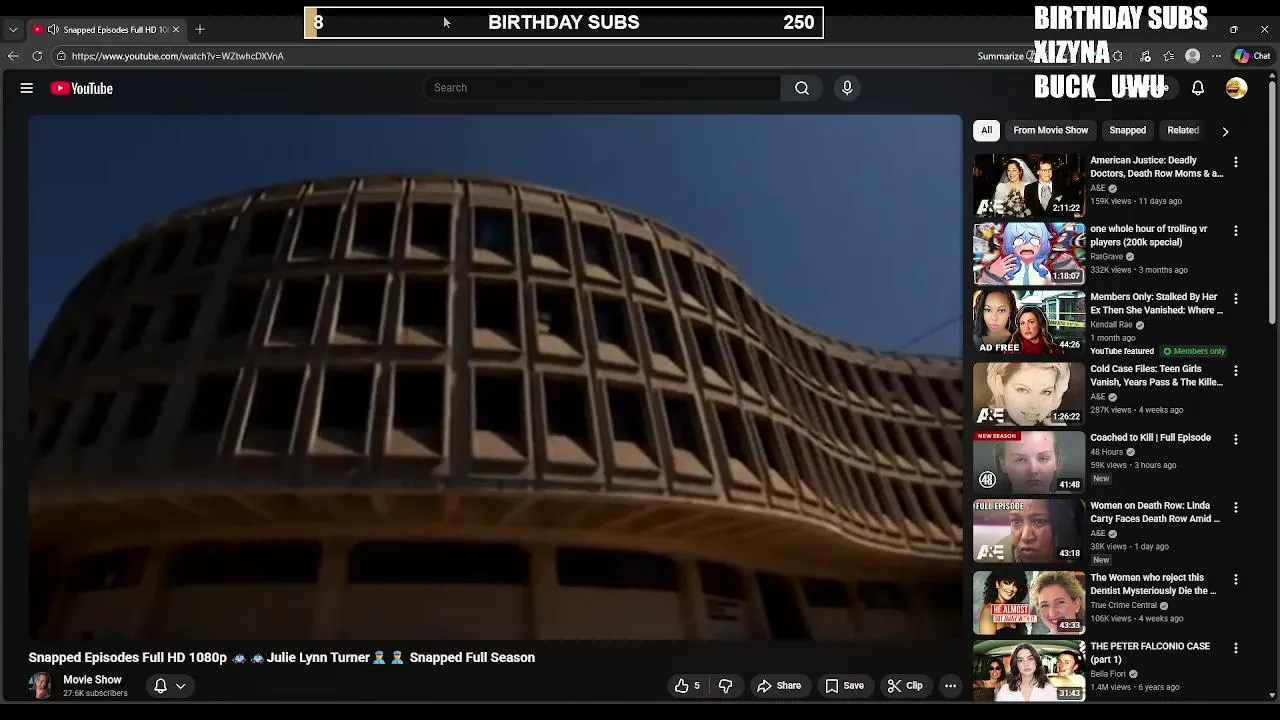Reload the page with the refresh icon

click(x=37, y=56)
